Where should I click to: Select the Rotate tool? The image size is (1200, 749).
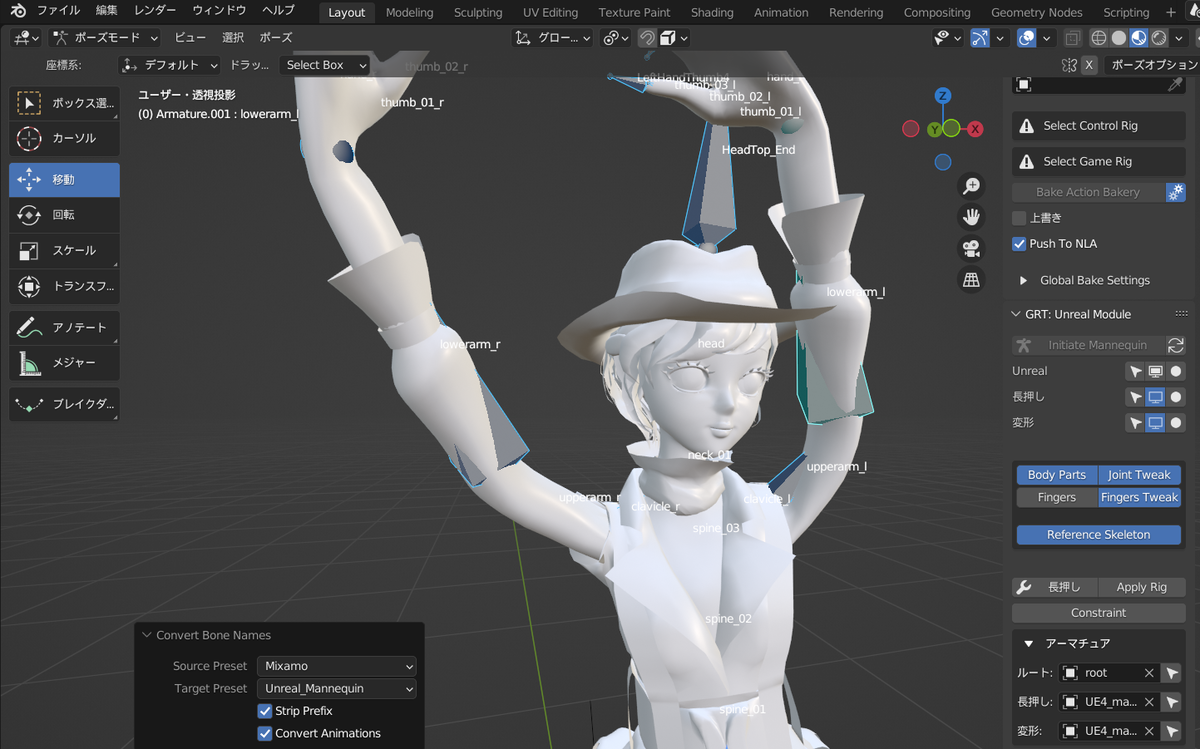[x=63, y=214]
